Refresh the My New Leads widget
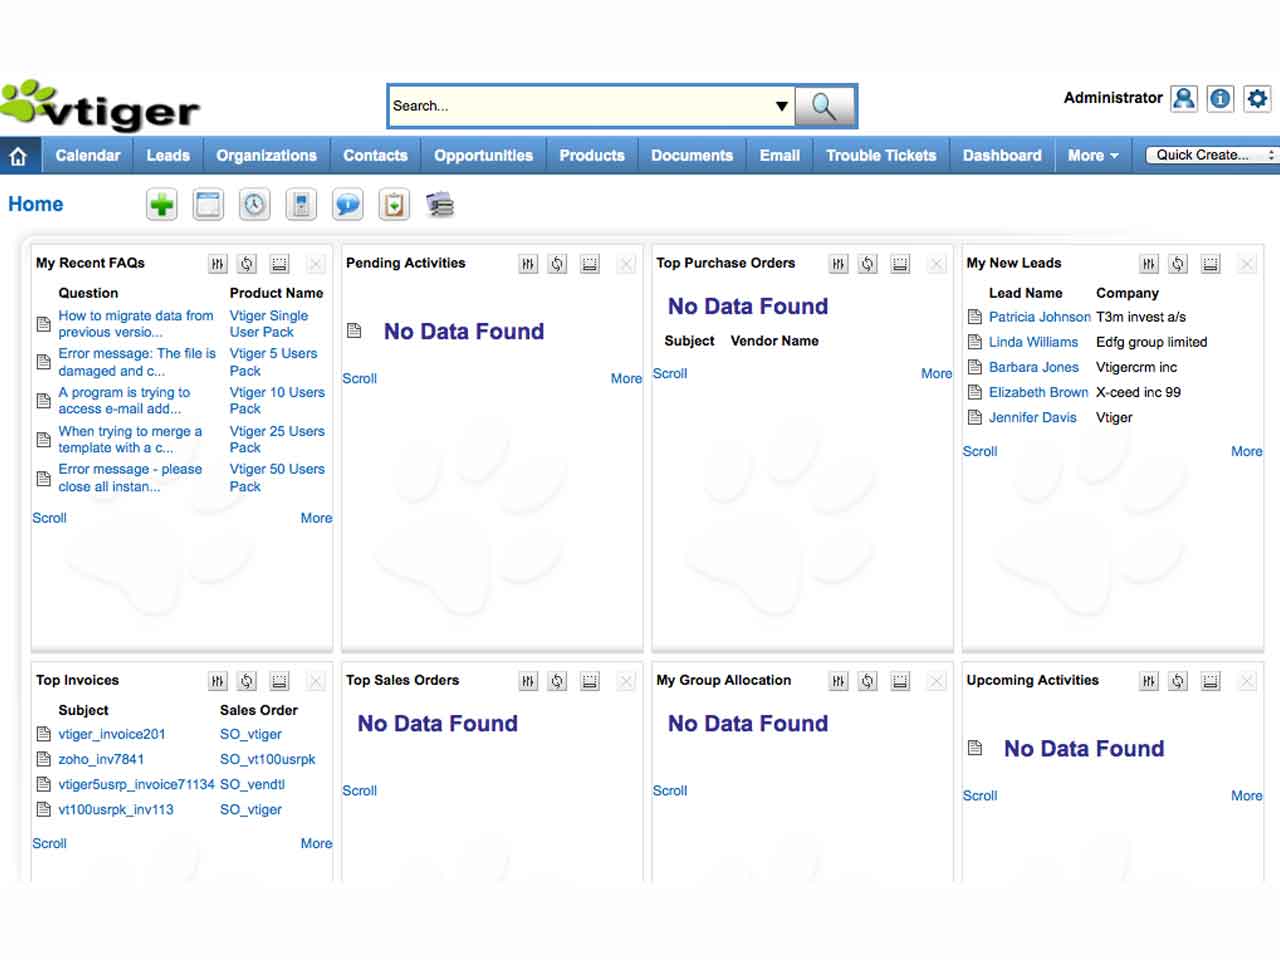The image size is (1280, 960). point(1178,264)
